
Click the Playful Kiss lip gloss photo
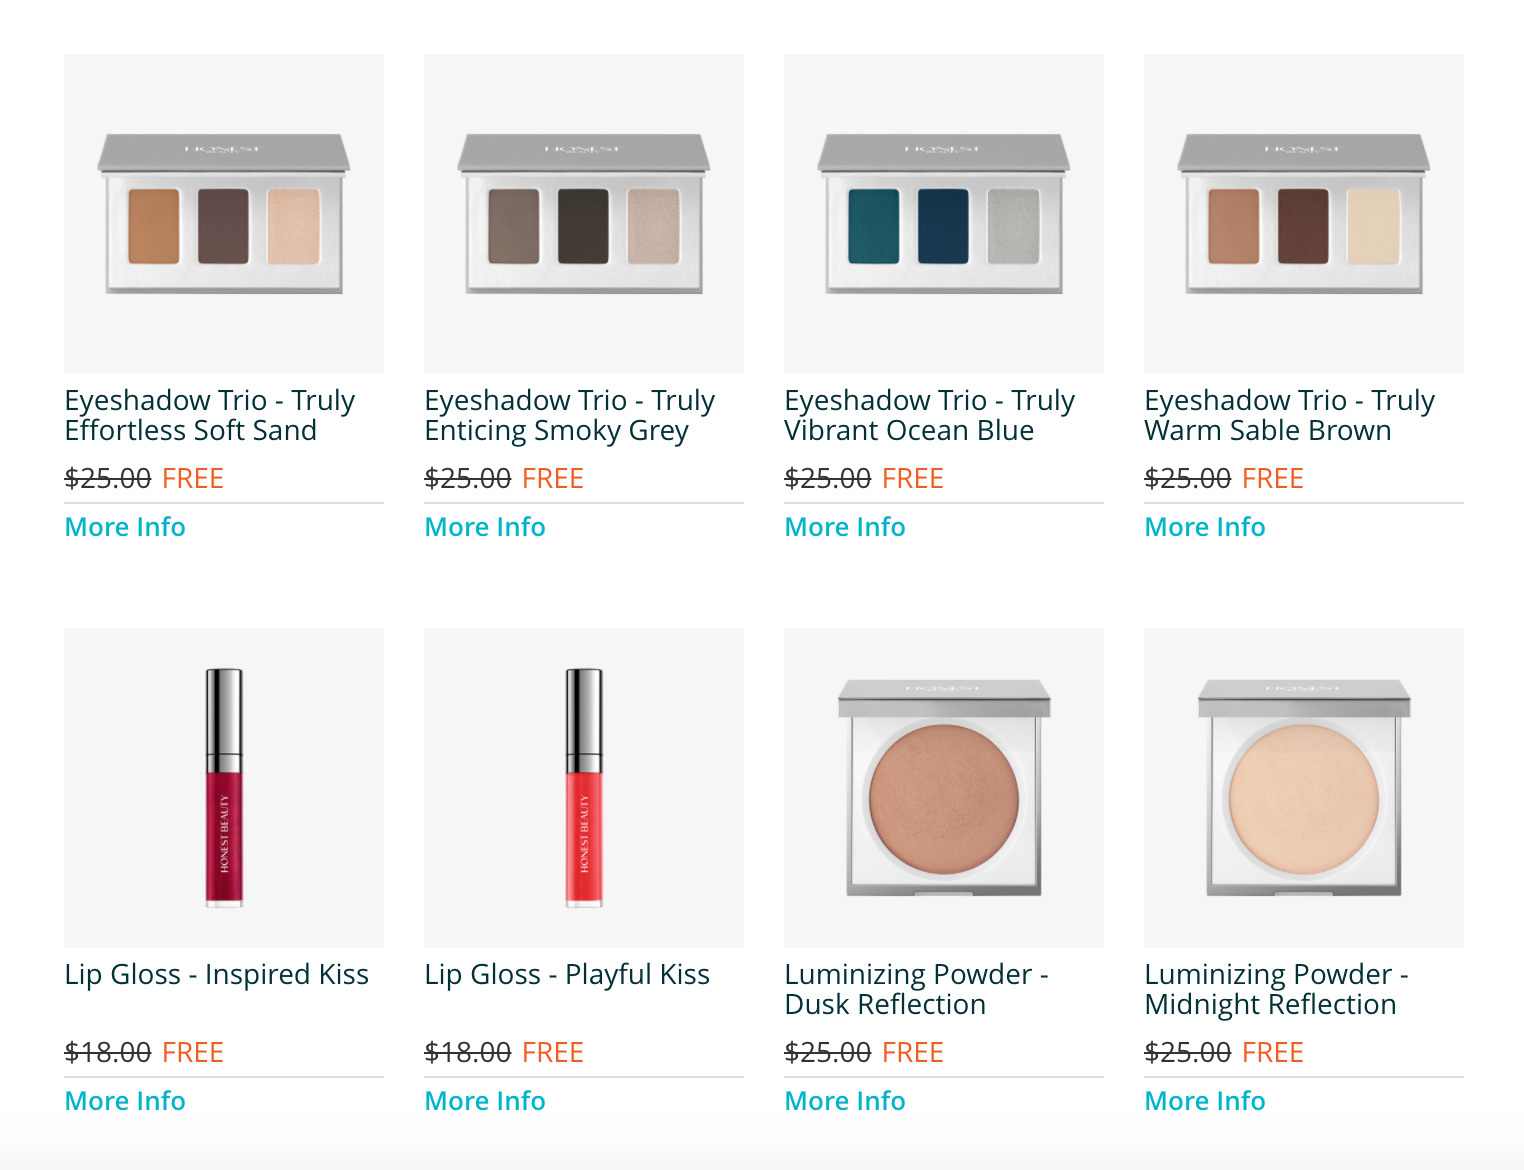(x=584, y=788)
